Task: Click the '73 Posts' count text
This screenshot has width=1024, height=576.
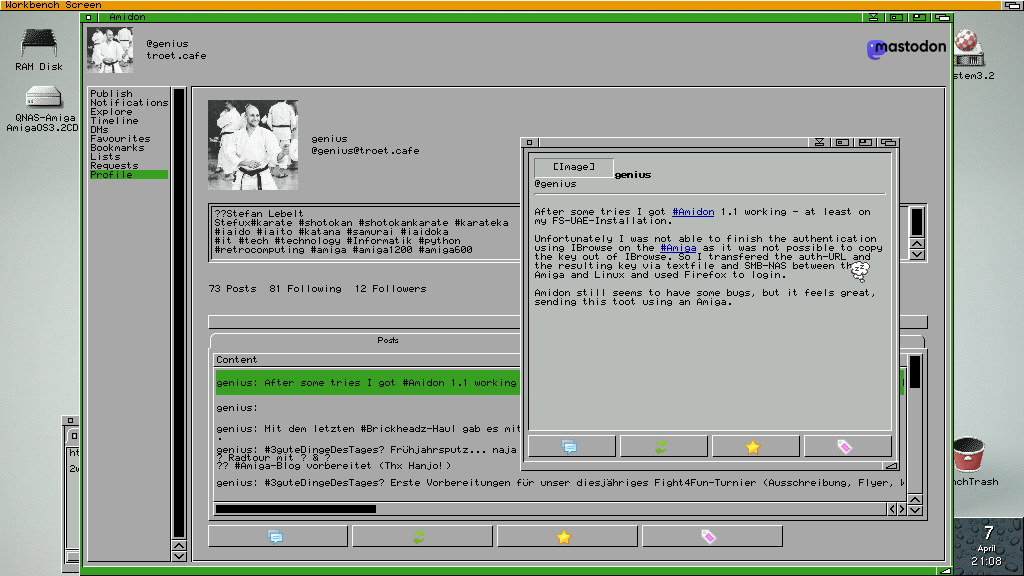Action: click(232, 289)
